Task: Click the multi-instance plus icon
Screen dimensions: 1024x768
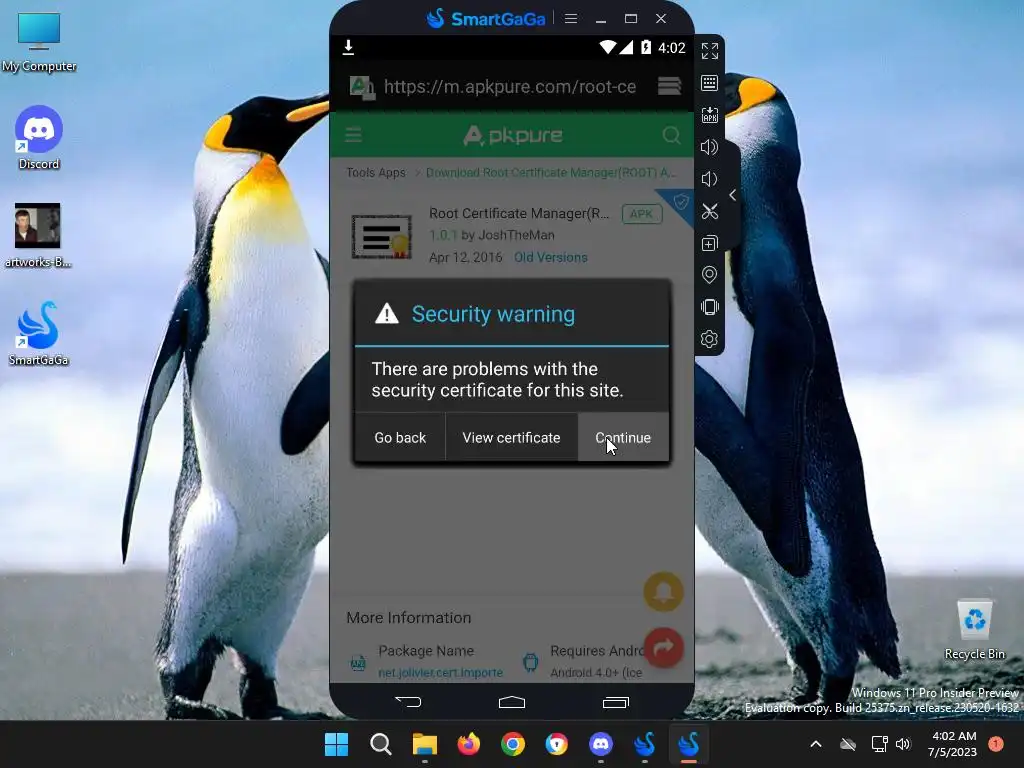Action: click(x=709, y=243)
